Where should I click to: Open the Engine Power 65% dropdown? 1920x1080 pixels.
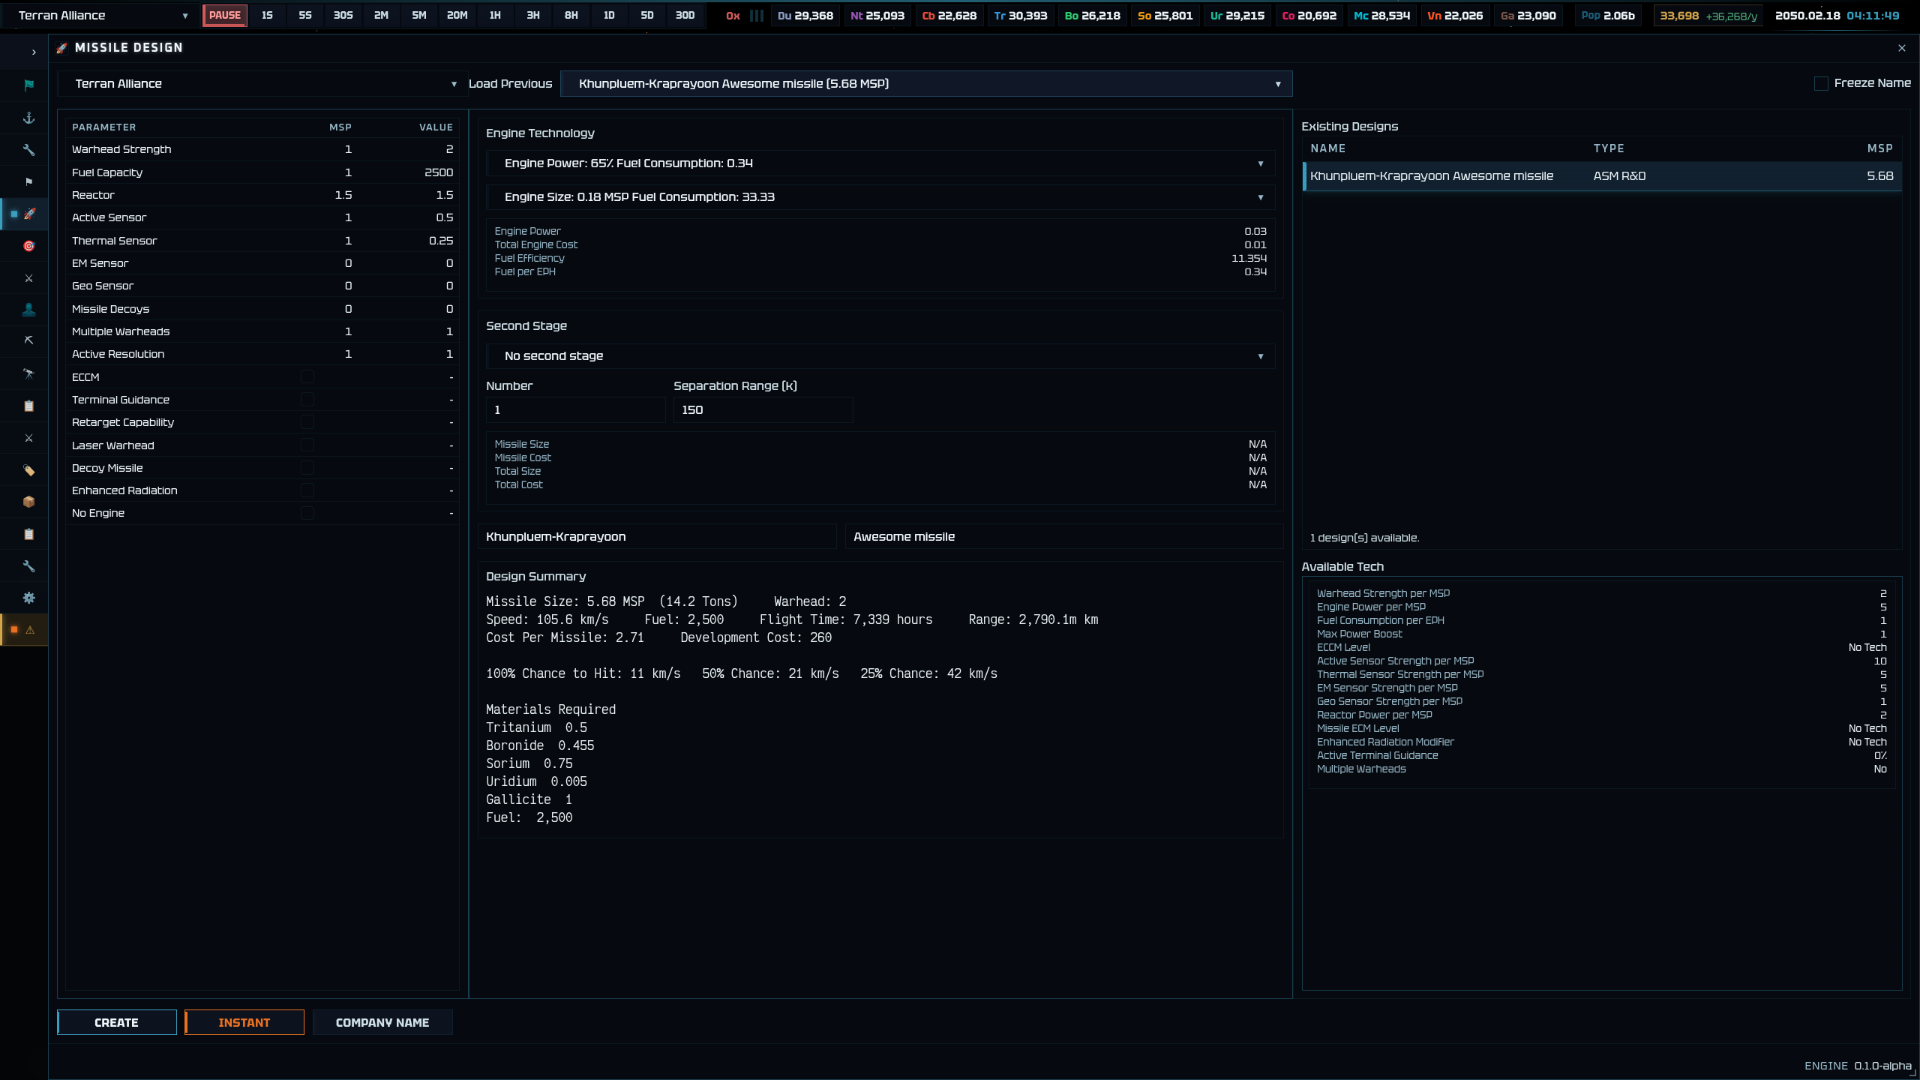pyautogui.click(x=880, y=164)
